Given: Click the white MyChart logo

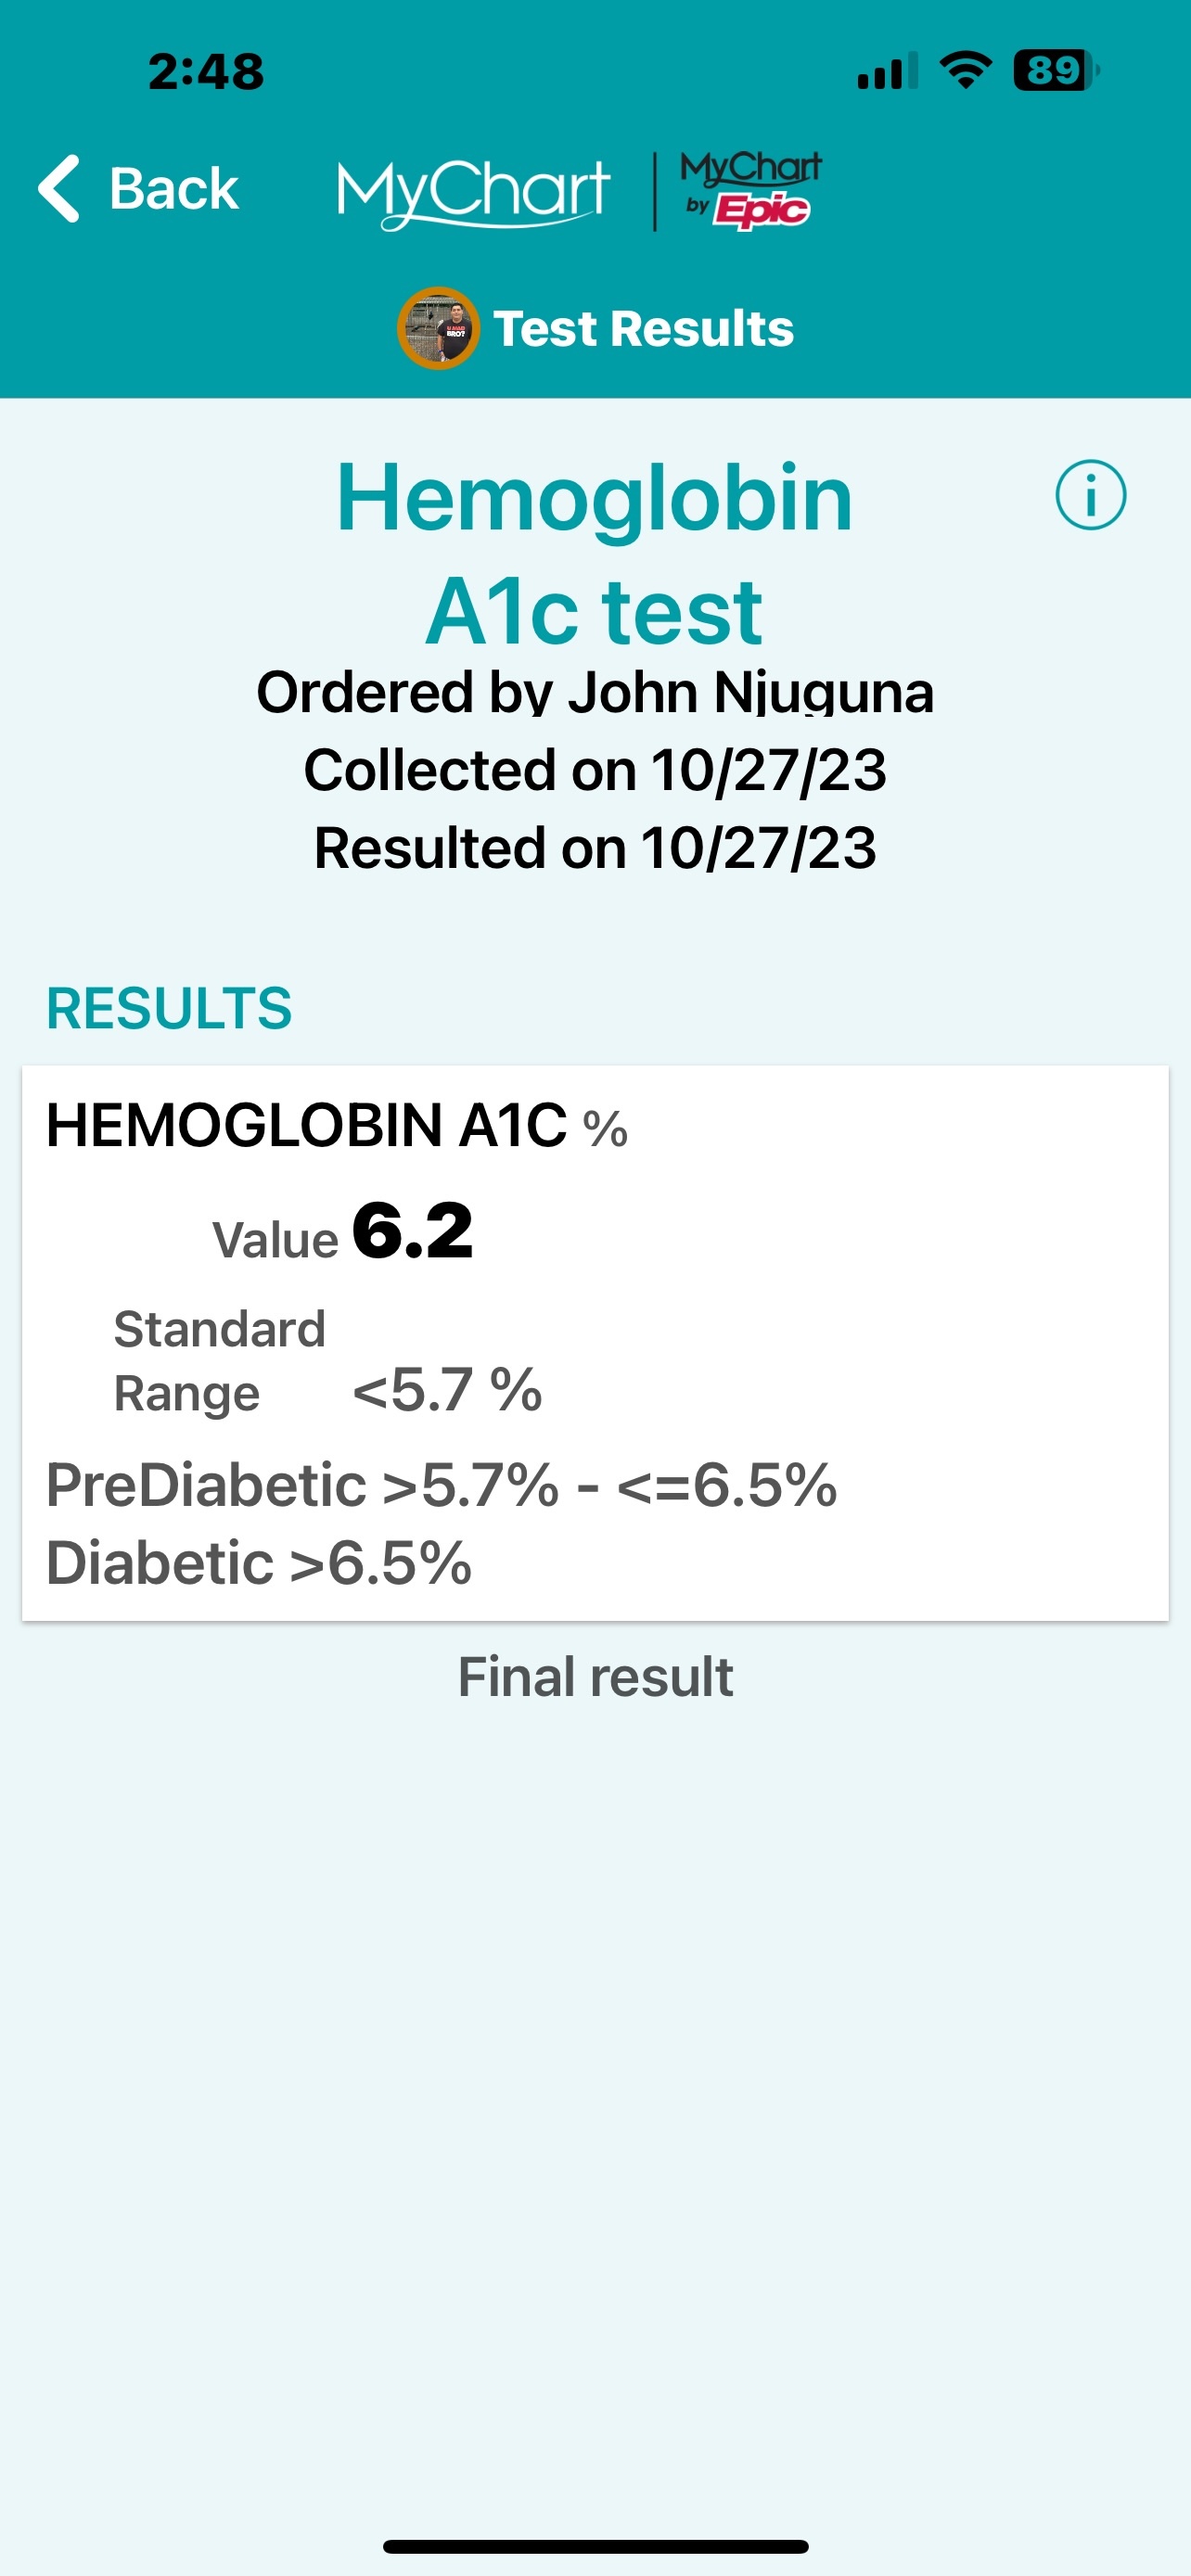Looking at the screenshot, I should click(473, 192).
